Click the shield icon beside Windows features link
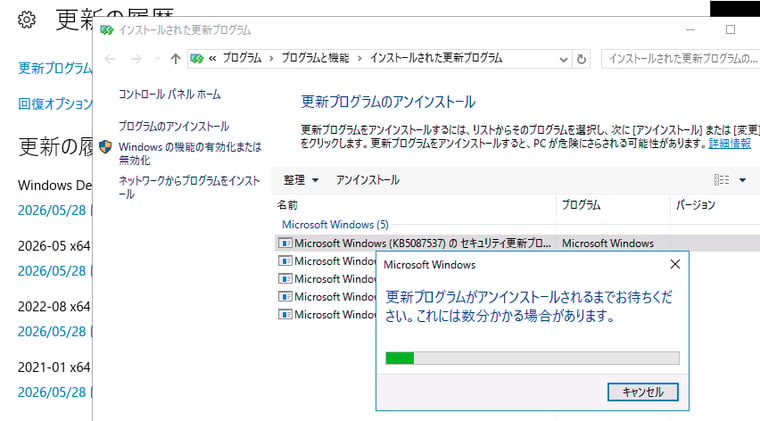Image resolution: width=760 pixels, height=421 pixels. click(105, 147)
